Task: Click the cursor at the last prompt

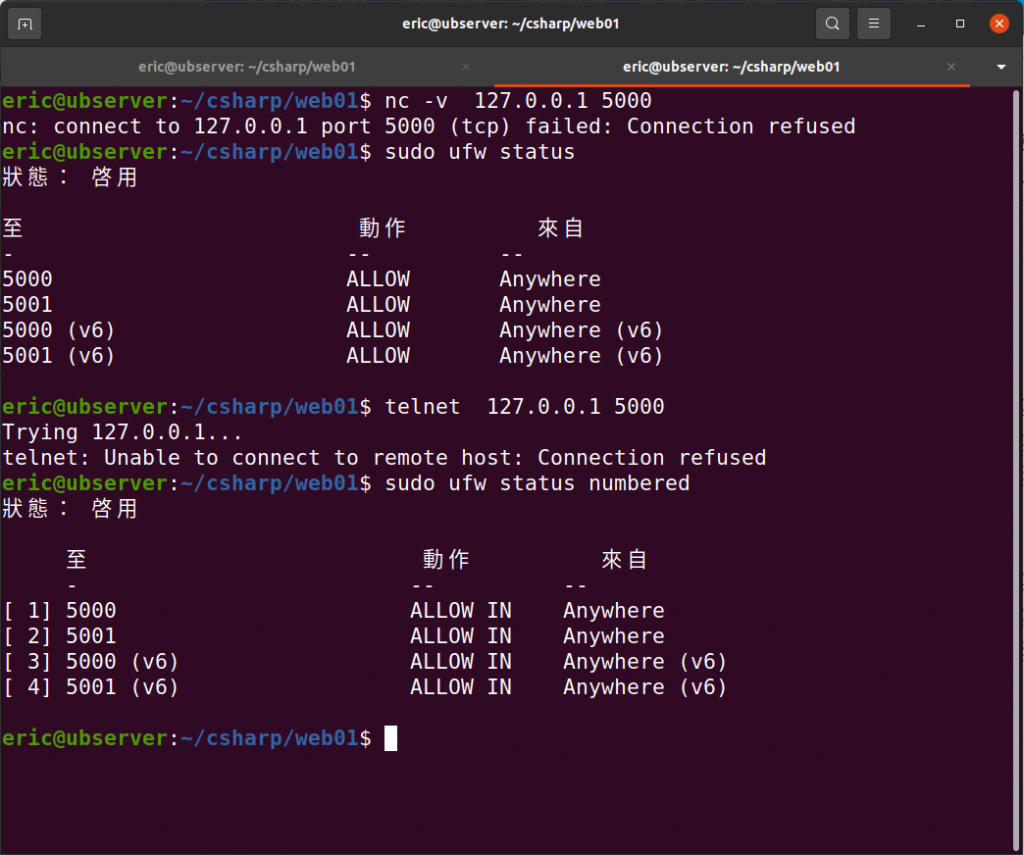Action: click(x=391, y=738)
